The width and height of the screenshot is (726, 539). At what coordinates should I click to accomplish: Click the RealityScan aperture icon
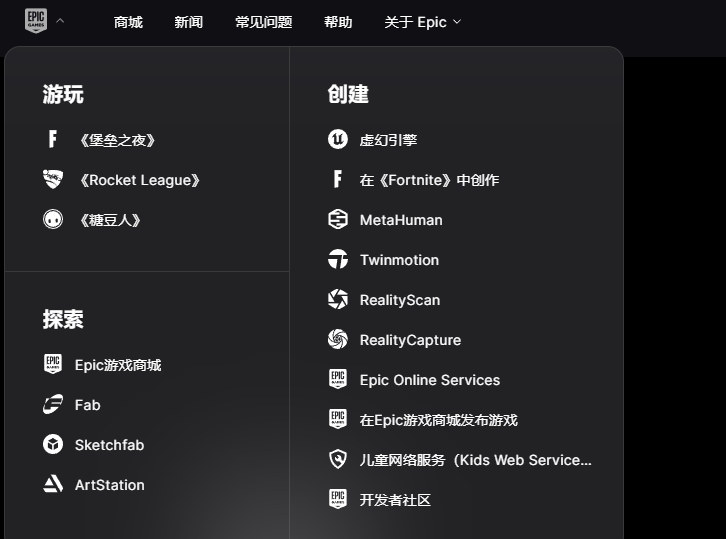click(x=338, y=300)
